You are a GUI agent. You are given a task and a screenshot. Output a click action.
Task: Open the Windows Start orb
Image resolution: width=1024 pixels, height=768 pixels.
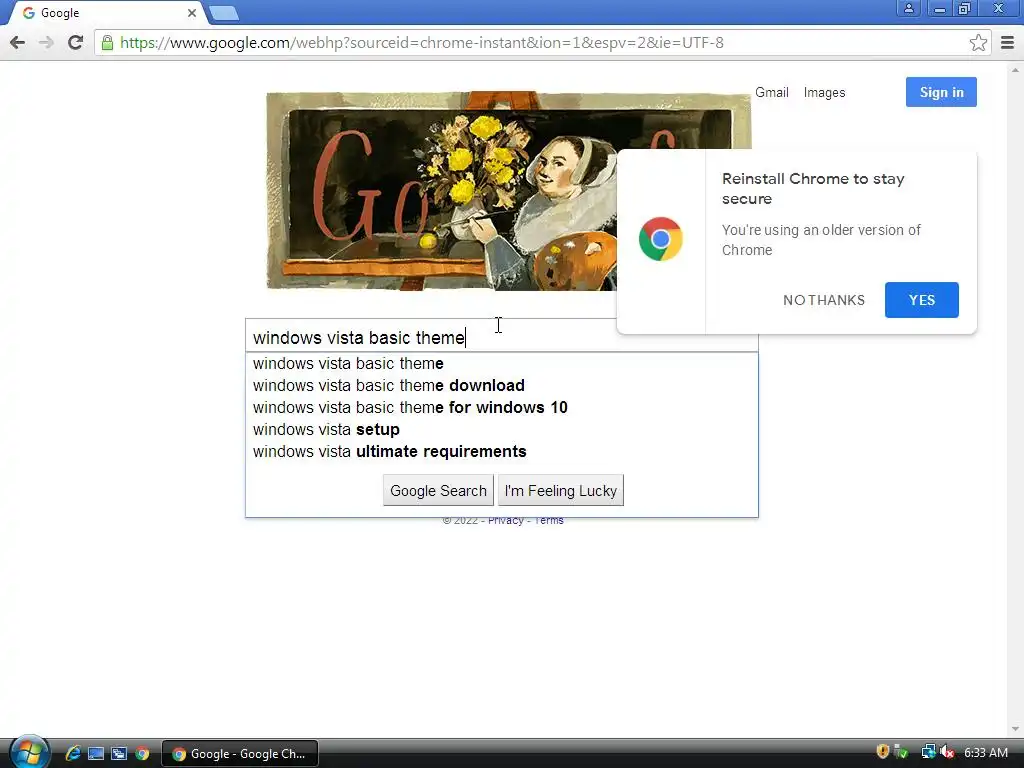click(29, 752)
